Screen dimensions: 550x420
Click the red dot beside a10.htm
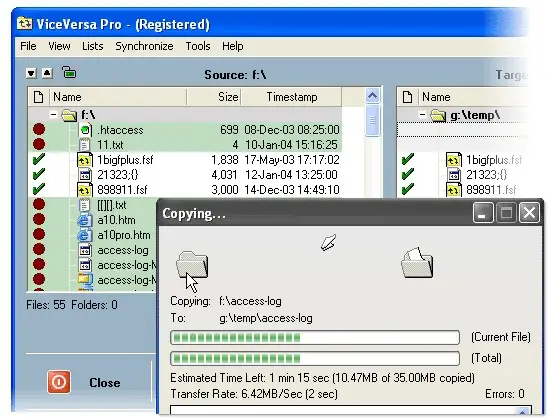pos(39,219)
